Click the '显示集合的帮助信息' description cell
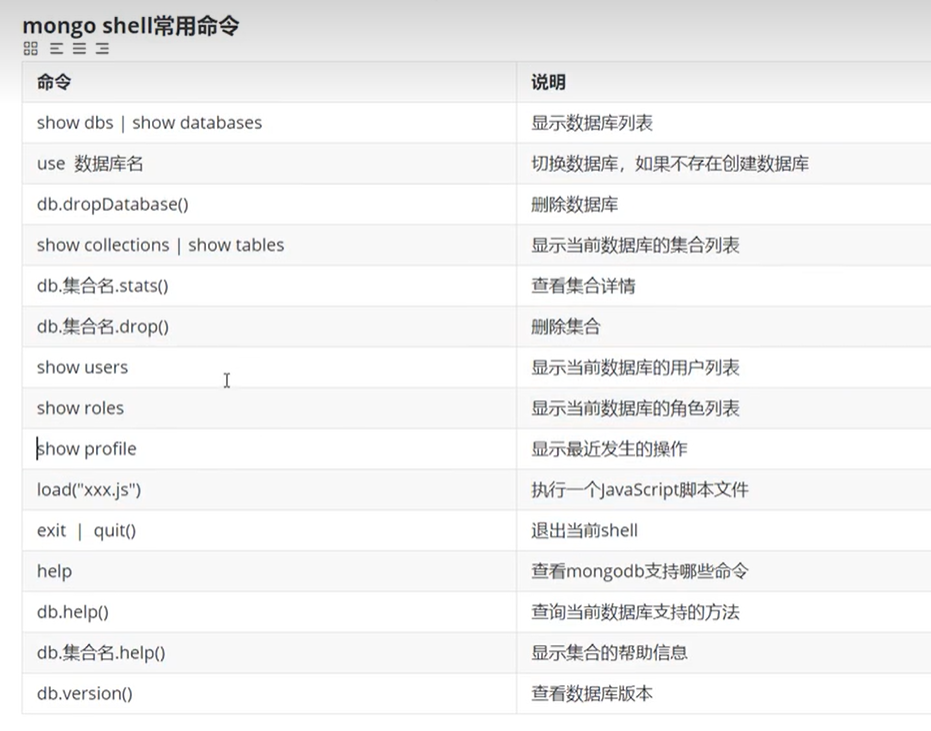Screen dimensions: 931x731 (724, 653)
